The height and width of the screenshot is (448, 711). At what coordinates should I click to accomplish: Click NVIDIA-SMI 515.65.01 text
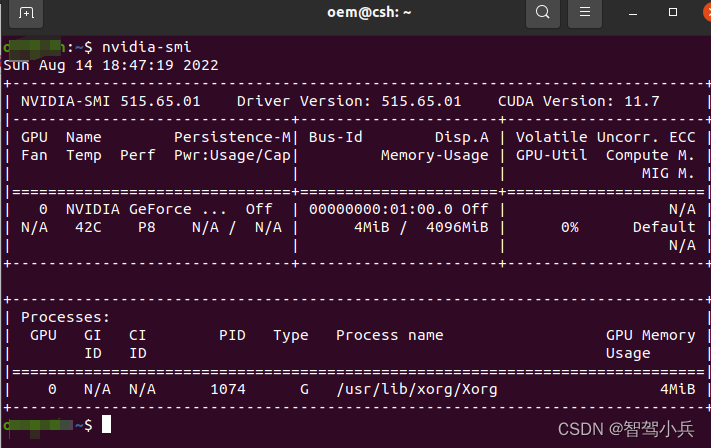click(111, 101)
